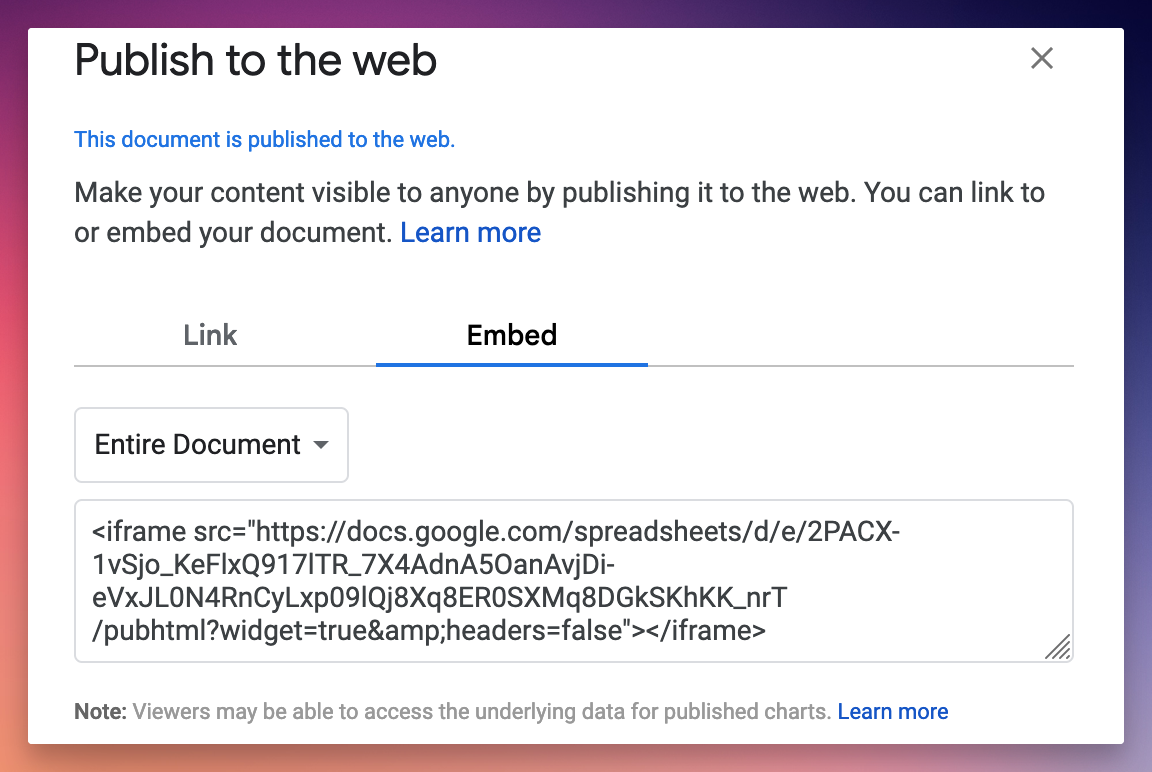Open the Entire Document selector
The image size is (1152, 772).
[210, 445]
